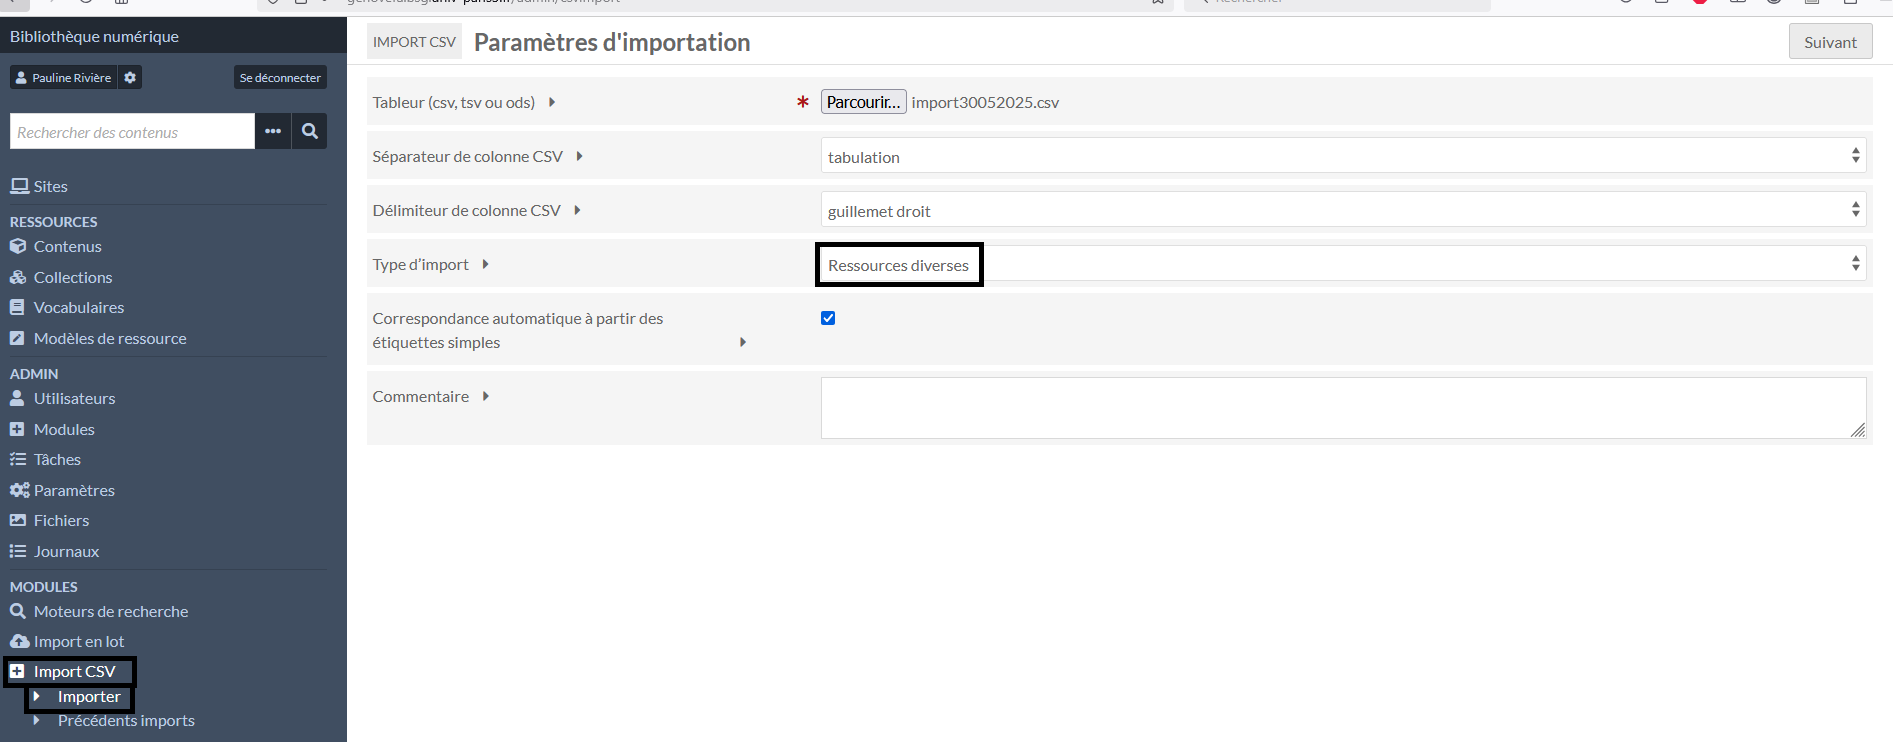Screen dimensions: 1893x742
Task: Click the Suivant button
Action: (1829, 42)
